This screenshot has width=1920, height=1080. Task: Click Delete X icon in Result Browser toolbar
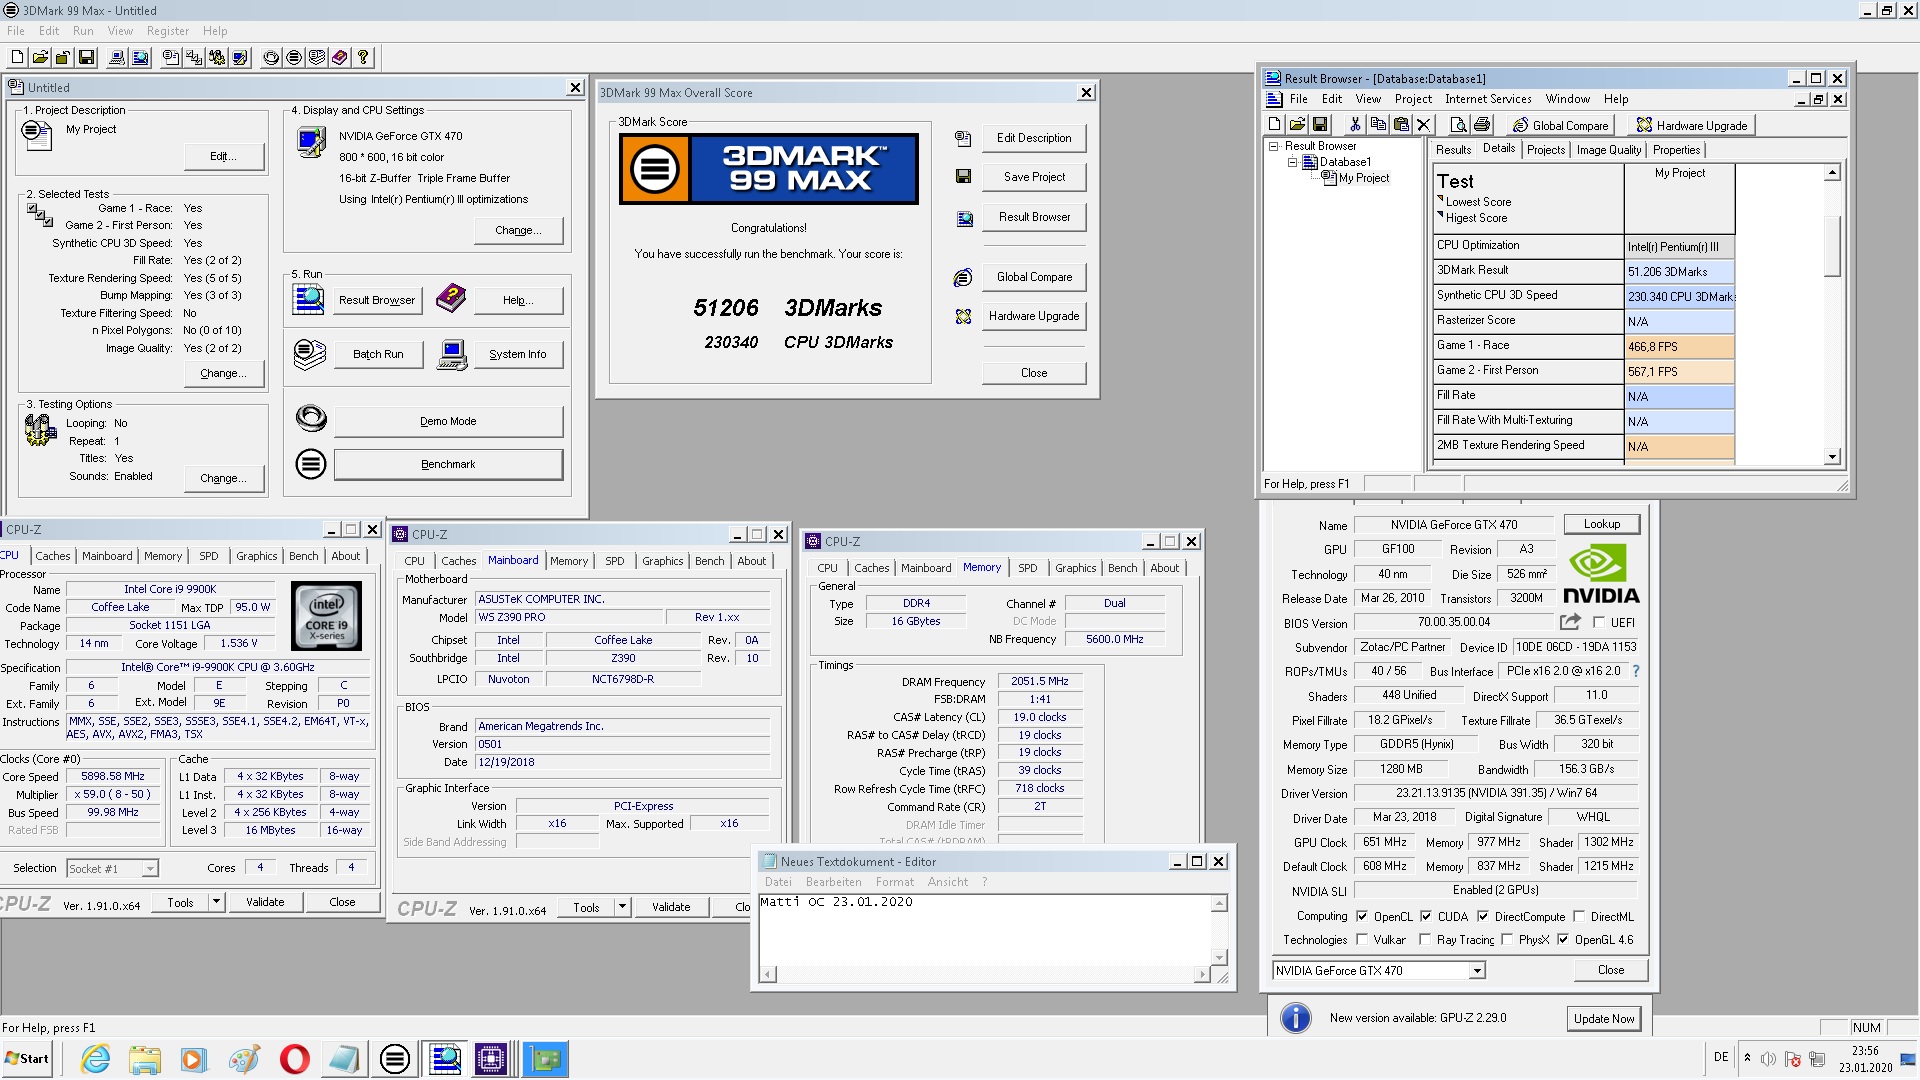click(x=1424, y=125)
